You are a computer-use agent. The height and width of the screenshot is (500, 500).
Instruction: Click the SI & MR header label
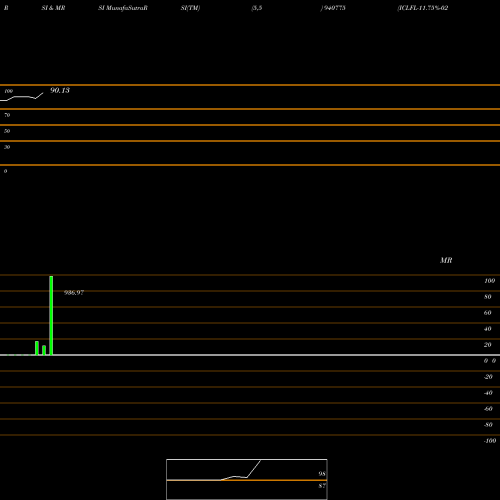coord(53,8)
